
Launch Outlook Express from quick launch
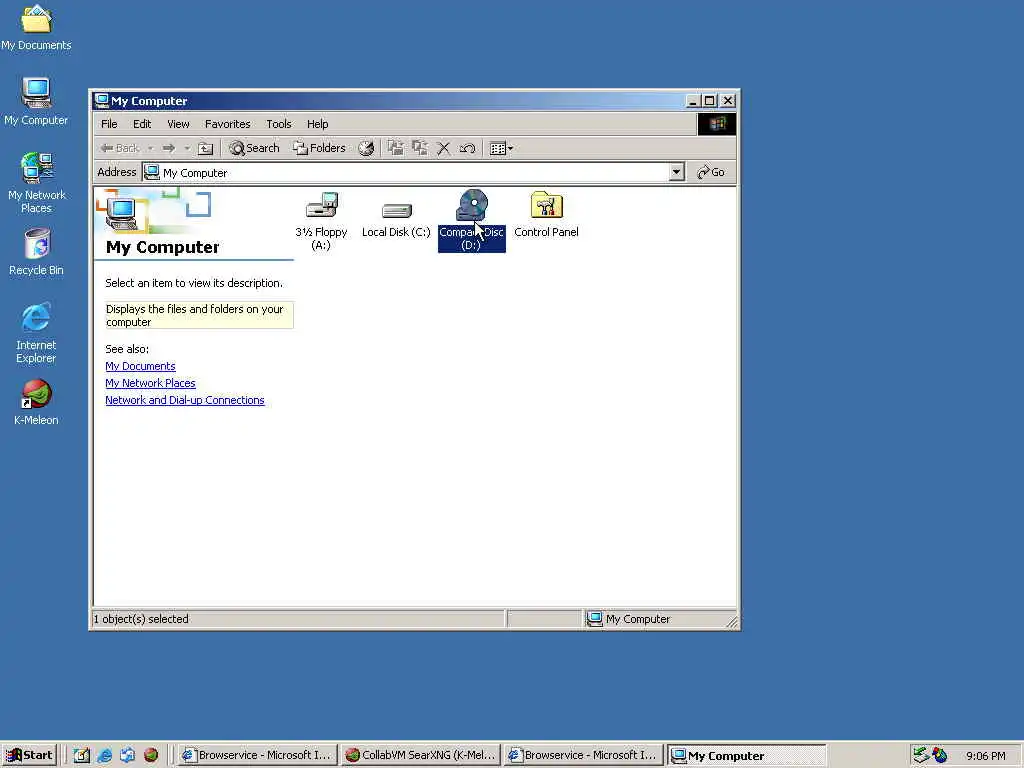click(127, 756)
